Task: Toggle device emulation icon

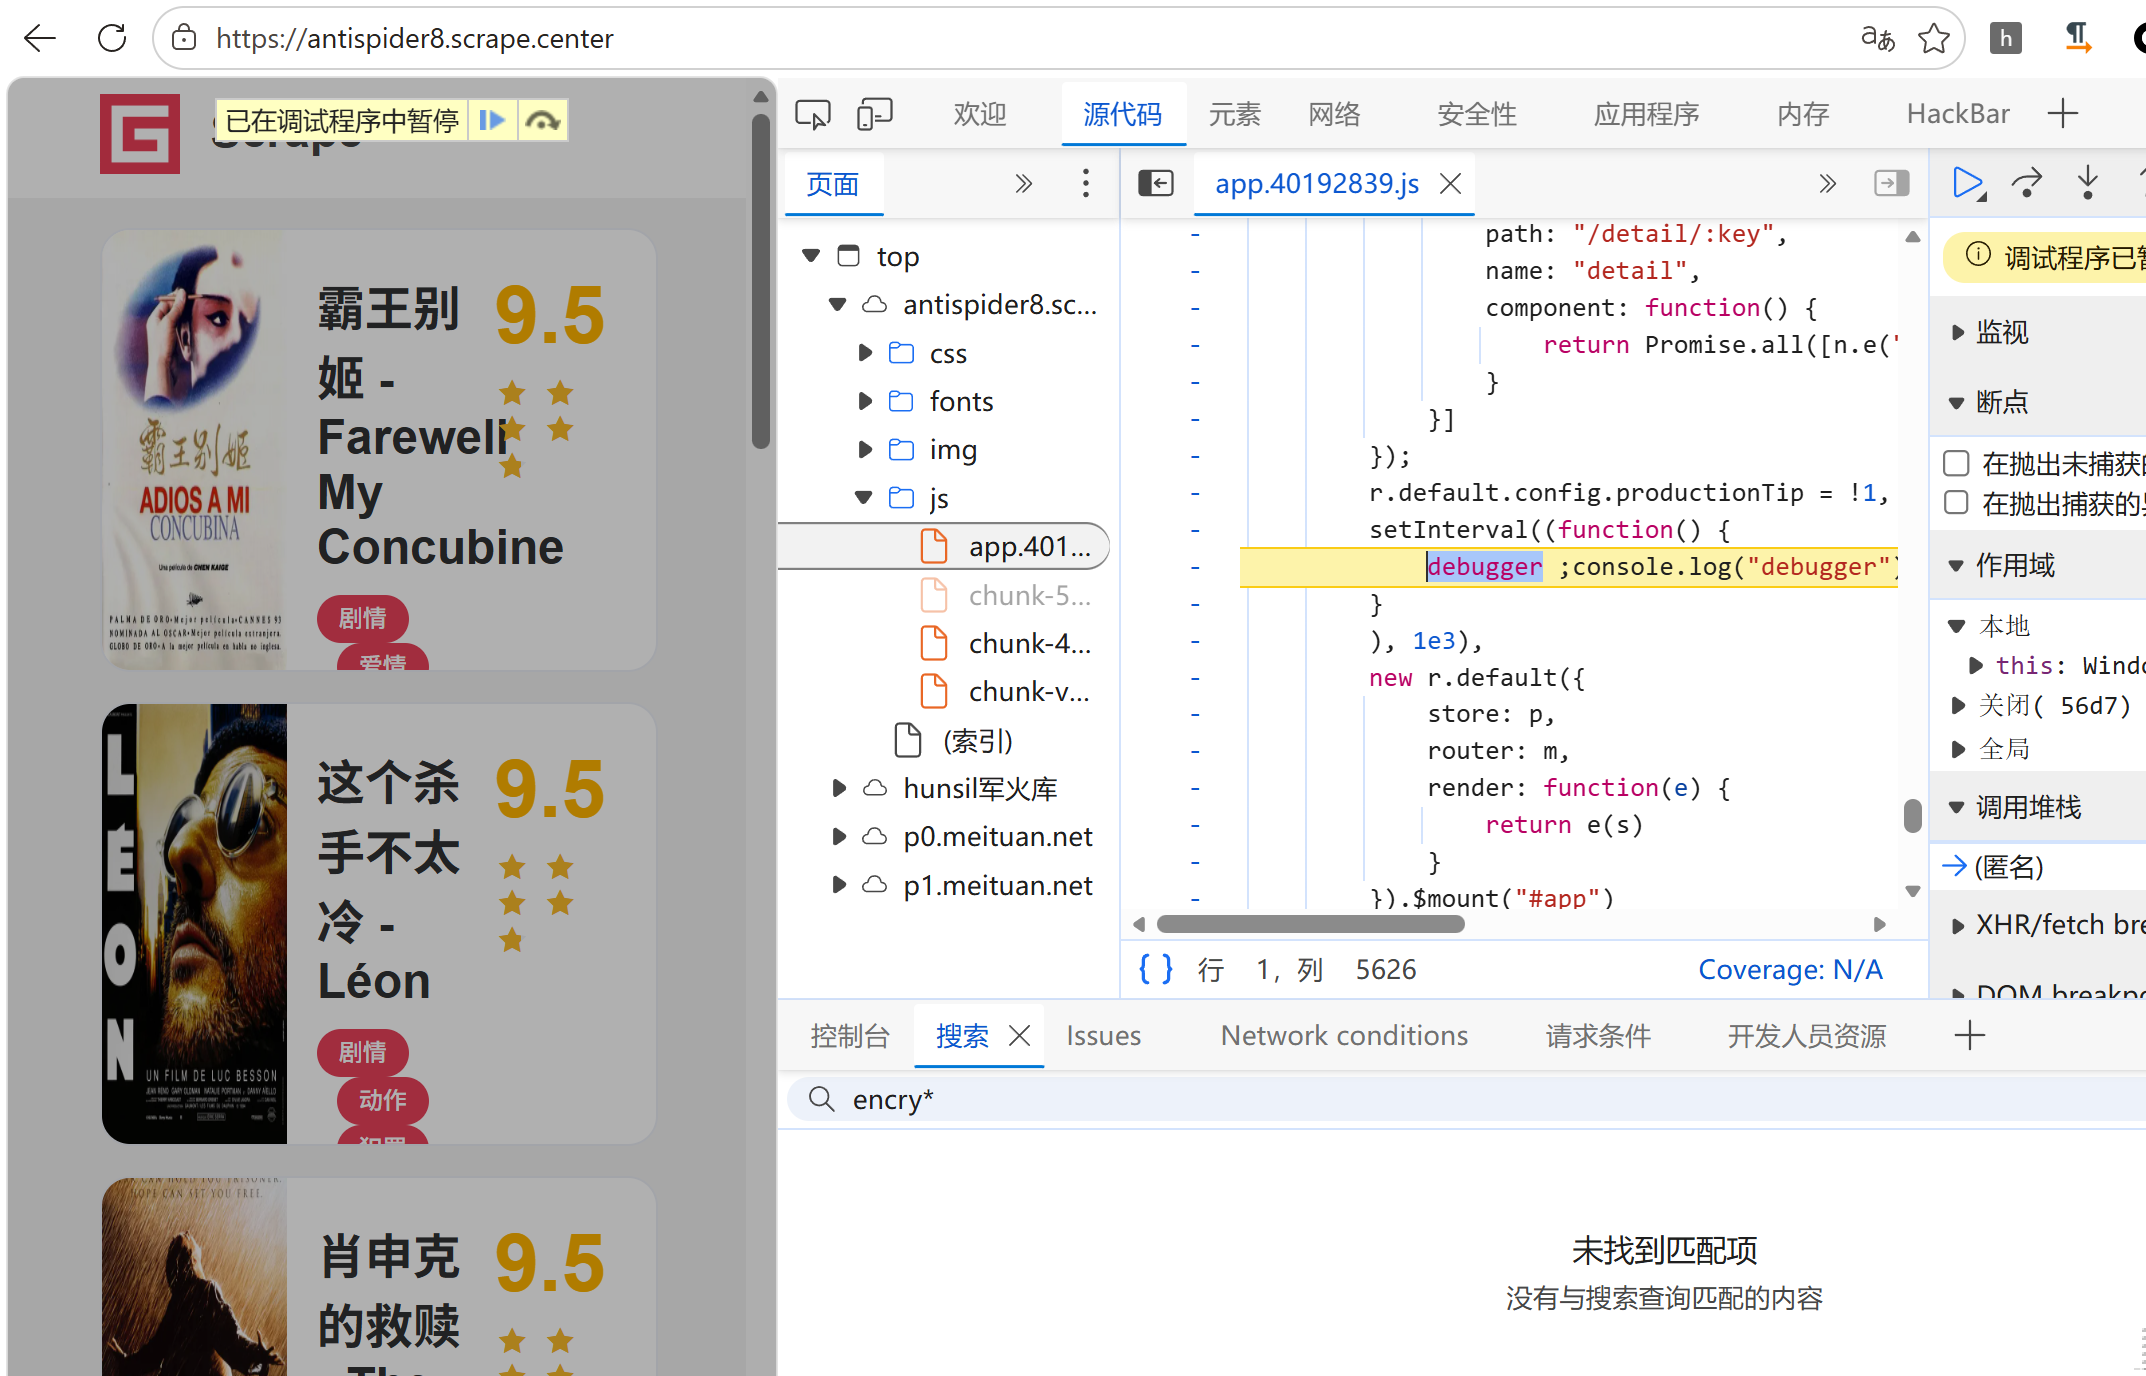Action: click(874, 114)
